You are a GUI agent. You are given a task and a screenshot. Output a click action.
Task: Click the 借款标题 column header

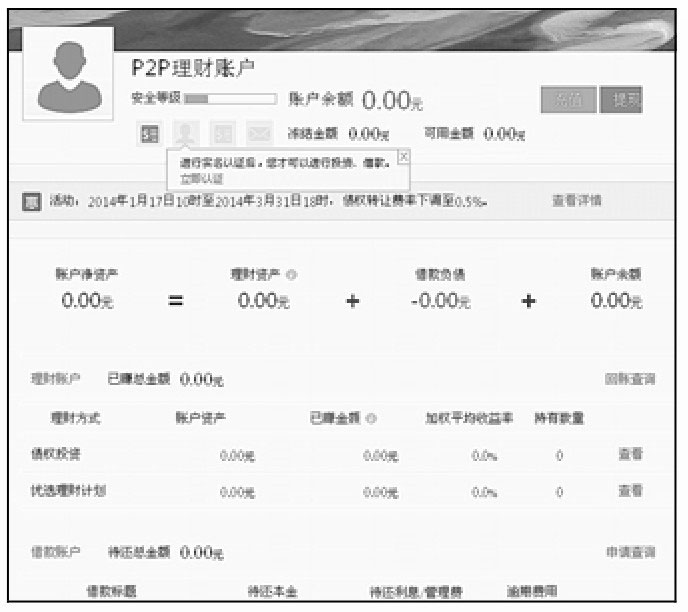coord(111,591)
